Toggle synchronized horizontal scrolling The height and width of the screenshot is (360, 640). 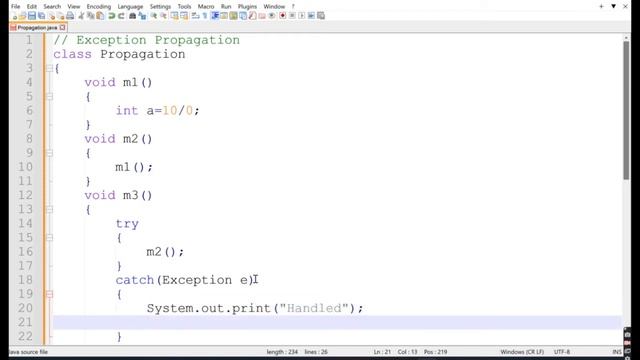click(184, 16)
